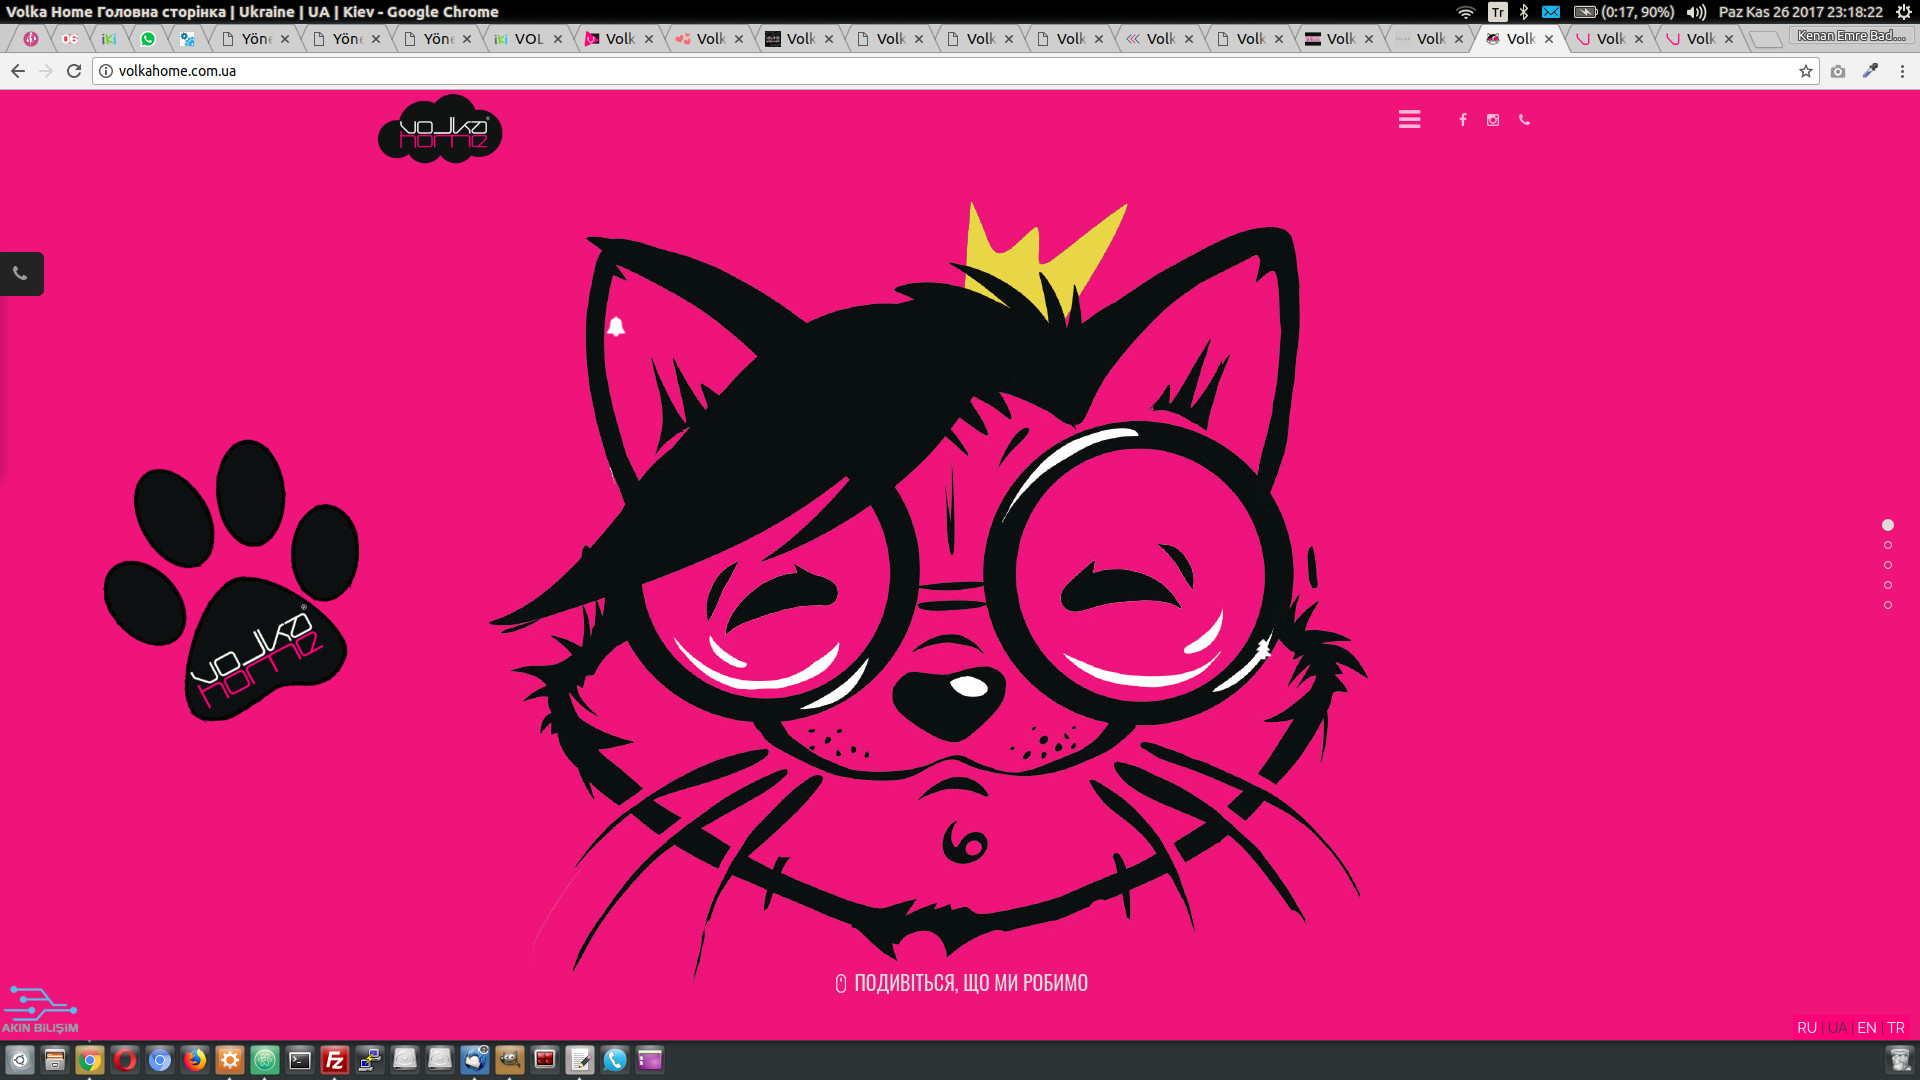Click the eyedropper color picker extension
Viewport: 1920px width, 1080px height.
[1870, 71]
